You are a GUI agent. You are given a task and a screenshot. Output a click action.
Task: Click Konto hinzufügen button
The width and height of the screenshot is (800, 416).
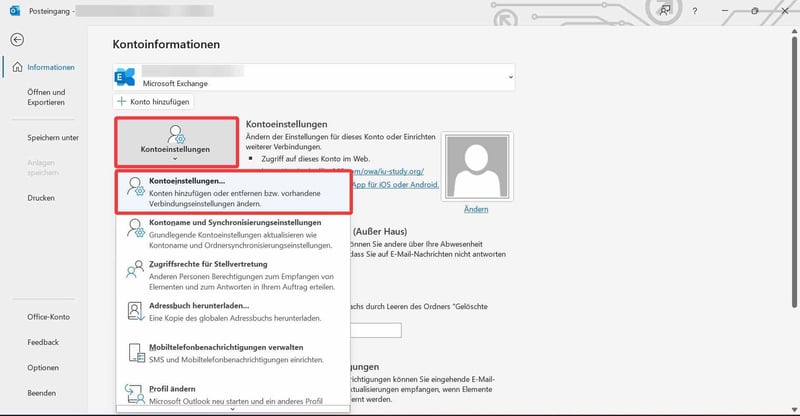[154, 102]
